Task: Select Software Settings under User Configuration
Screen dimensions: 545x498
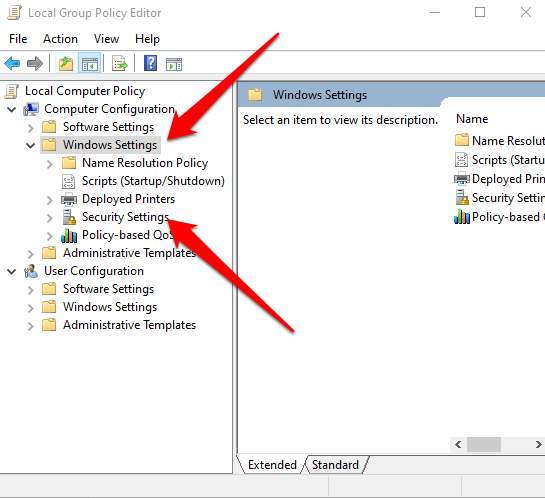Action: coord(108,289)
